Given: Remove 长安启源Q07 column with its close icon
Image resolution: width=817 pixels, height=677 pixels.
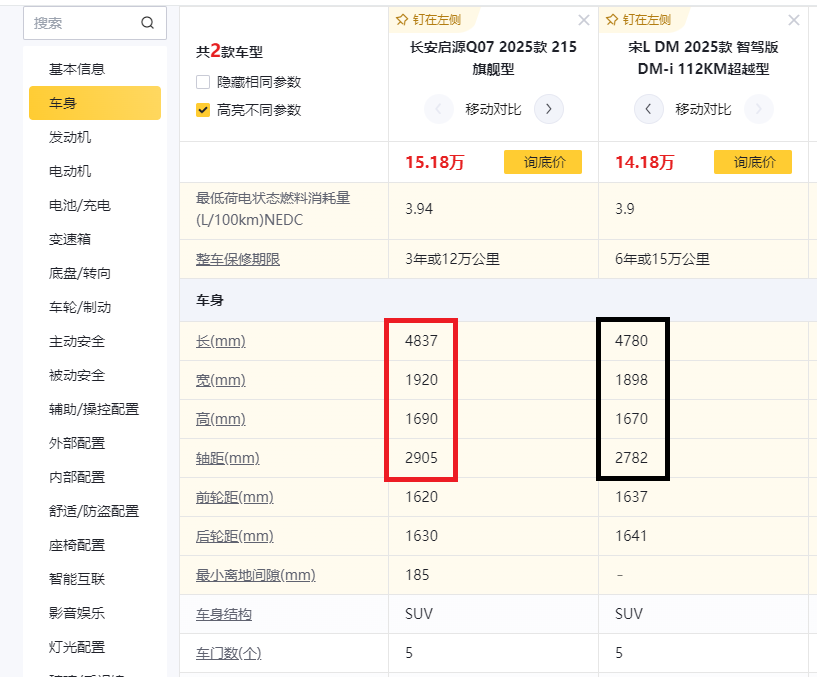Looking at the screenshot, I should pyautogui.click(x=584, y=20).
